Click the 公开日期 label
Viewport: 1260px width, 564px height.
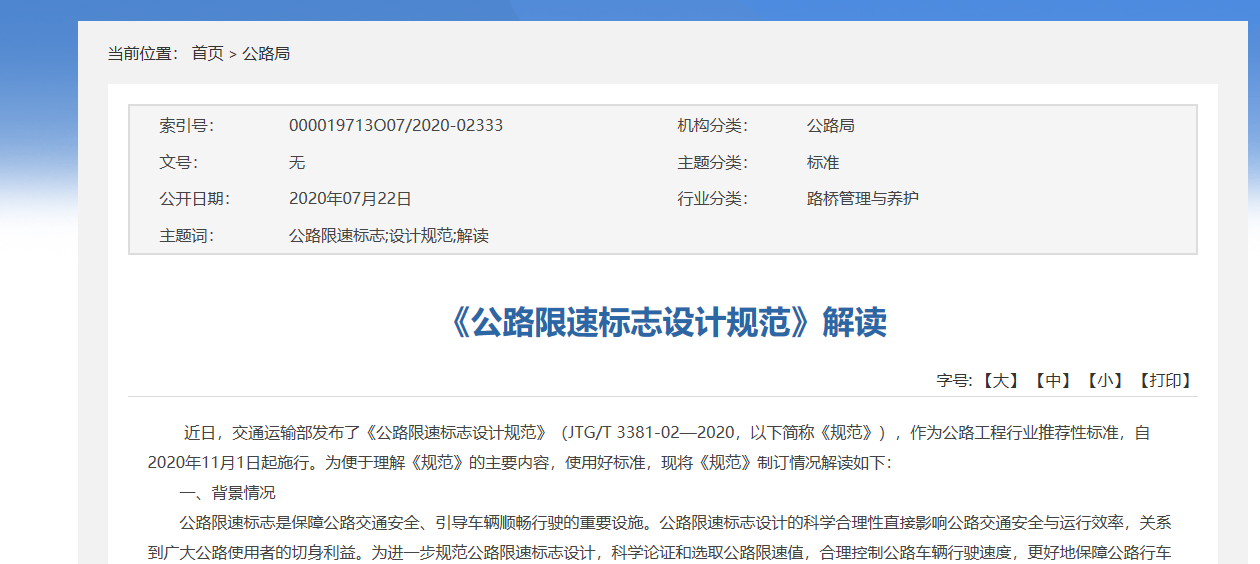click(x=194, y=198)
